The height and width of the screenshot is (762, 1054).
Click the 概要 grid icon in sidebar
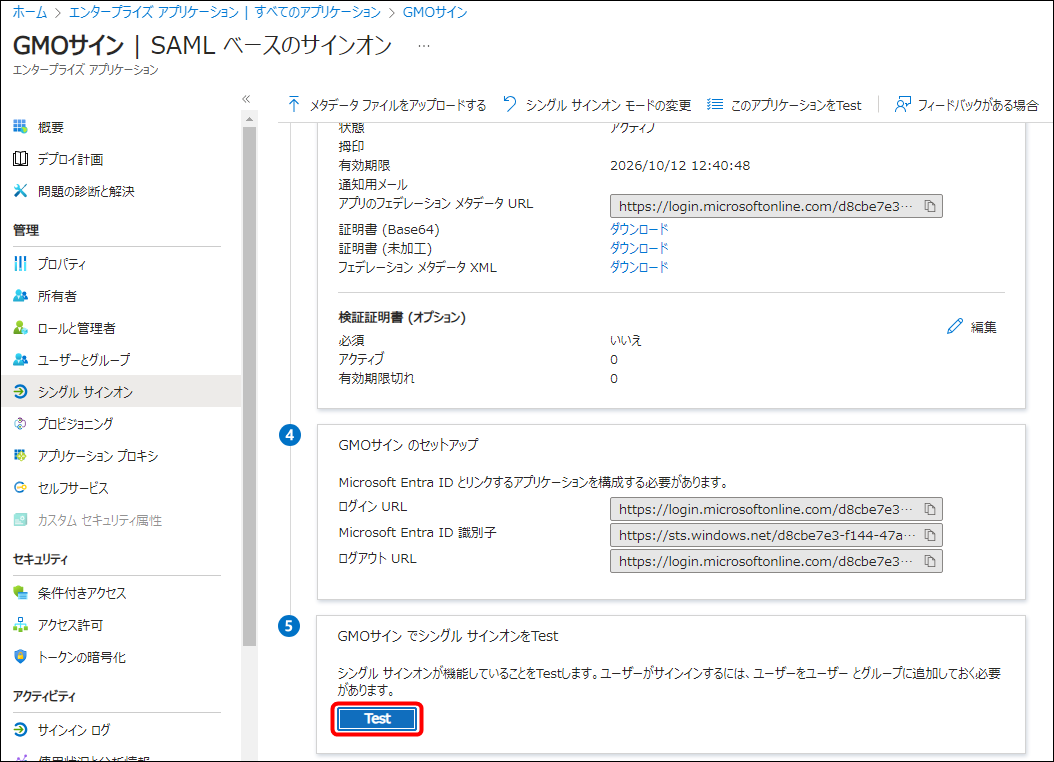[20, 126]
